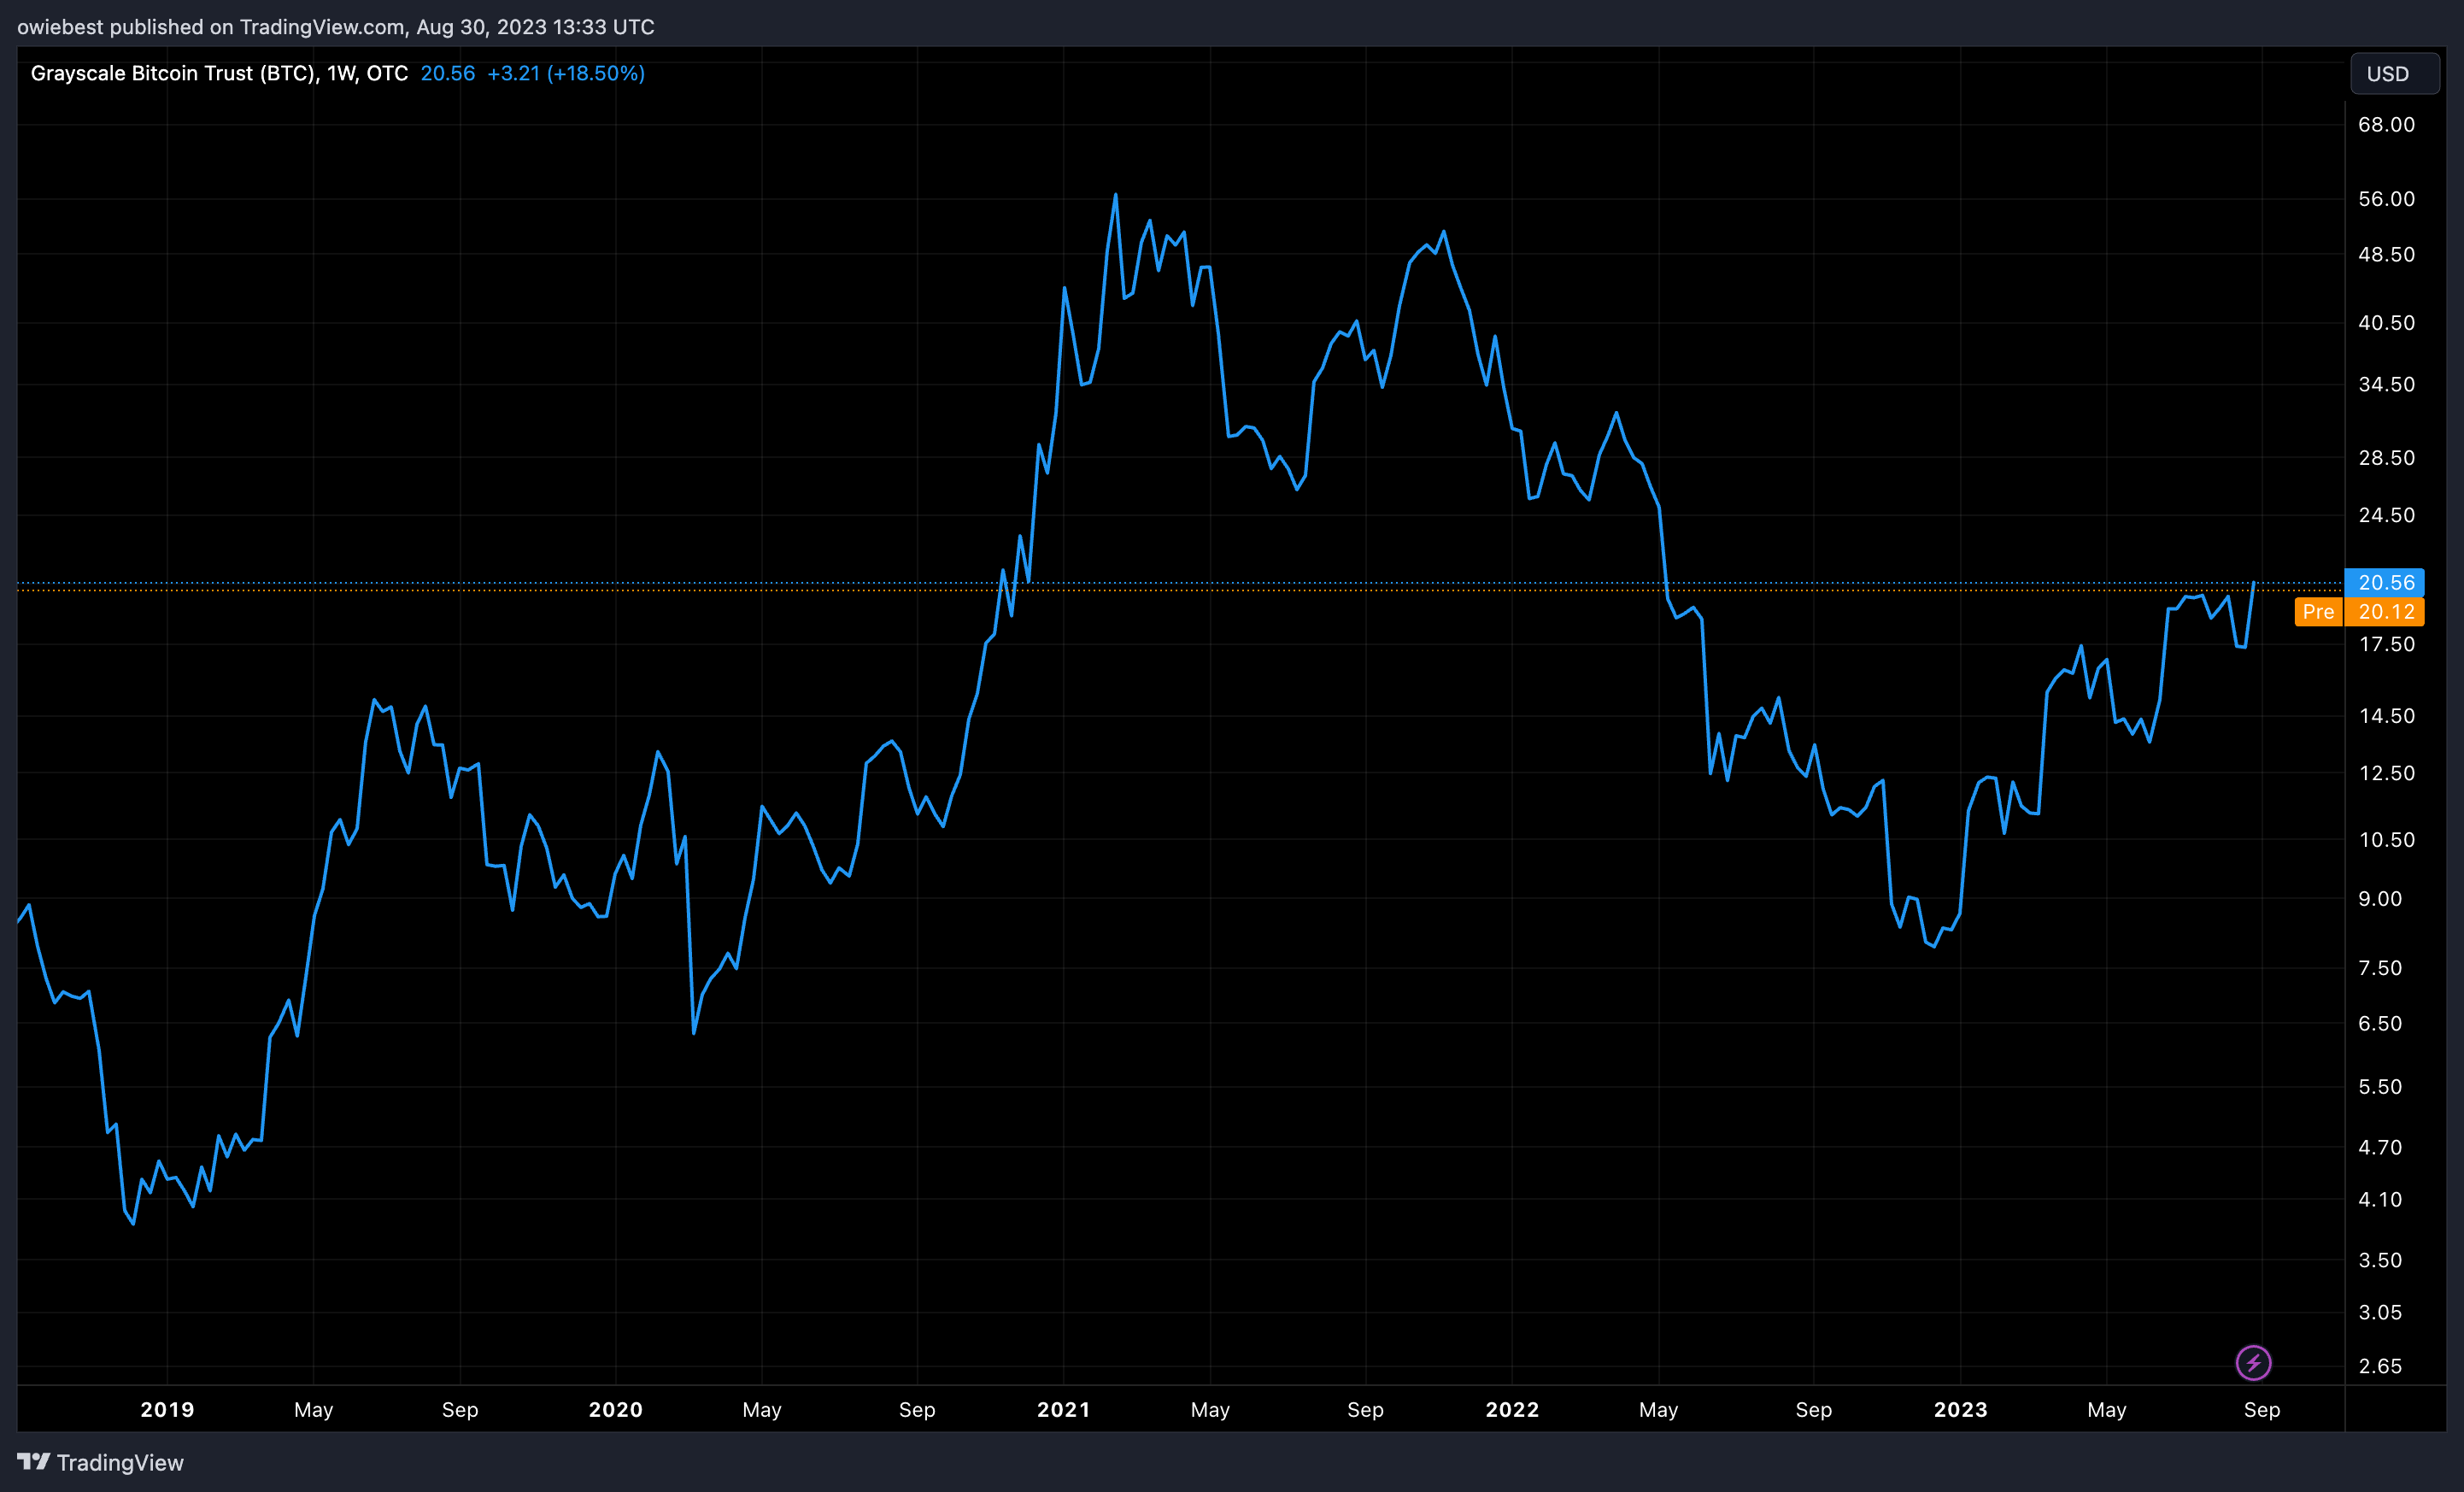Viewport: 2464px width, 1492px height.
Task: Click the 17.50 price axis label
Action: click(x=2386, y=644)
